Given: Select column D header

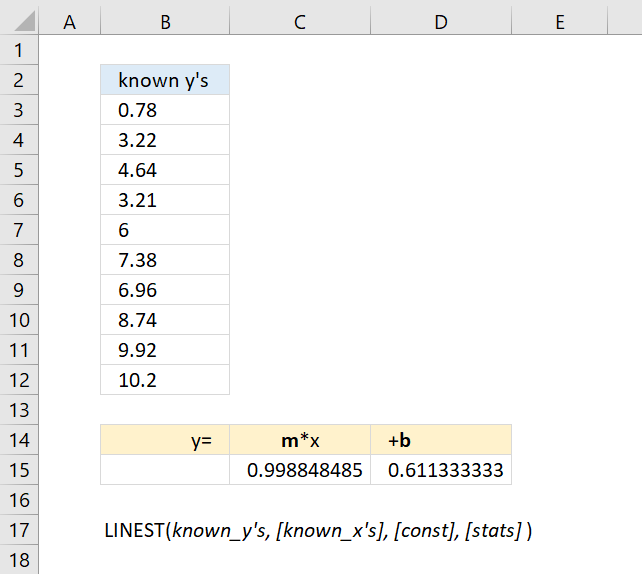Looking at the screenshot, I should (x=441, y=22).
